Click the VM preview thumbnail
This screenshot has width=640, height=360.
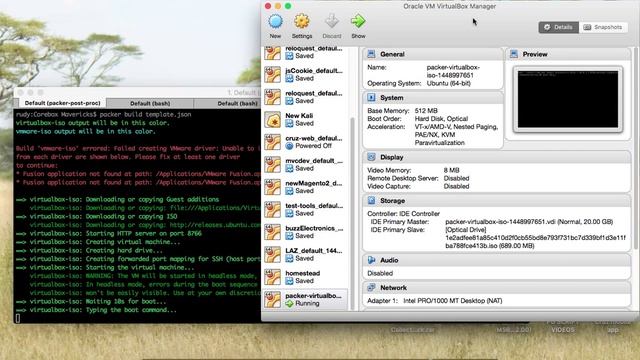tap(568, 99)
